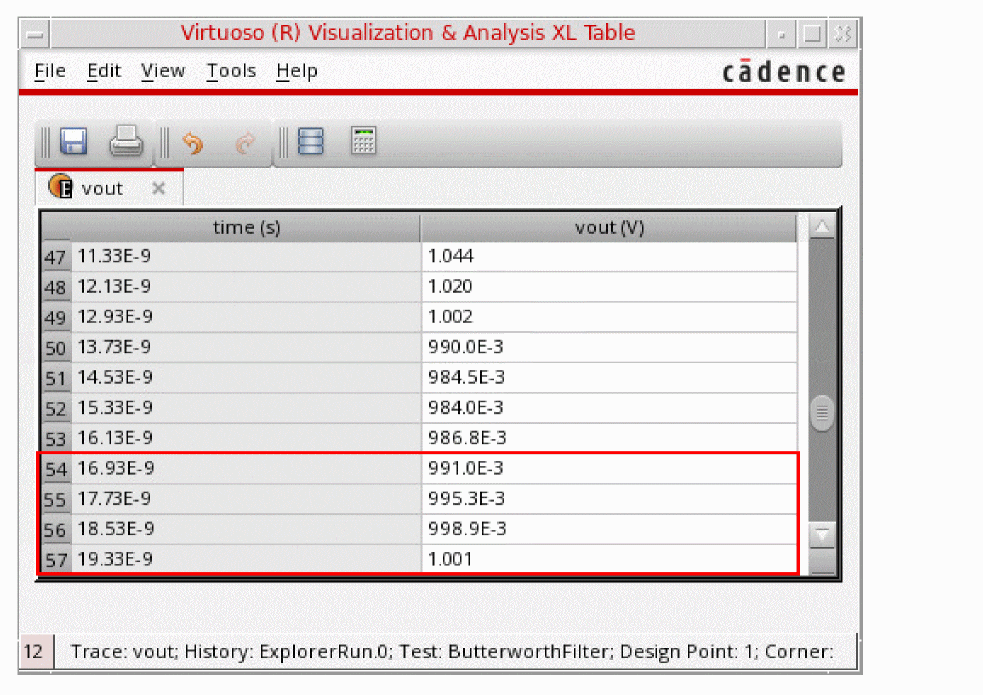The height and width of the screenshot is (695, 983).
Task: Select the vout tab
Action: pyautogui.click(x=109, y=187)
